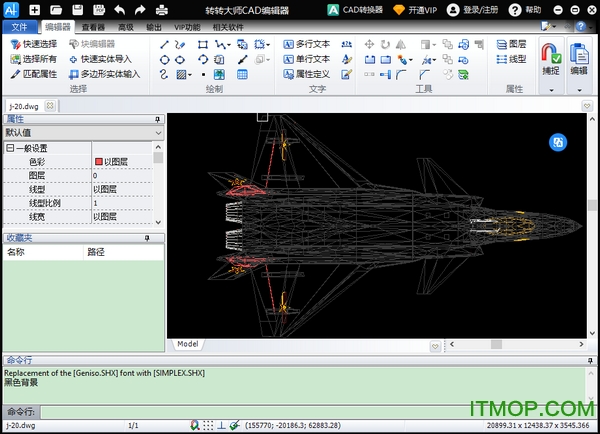Expand the polyline tool dropdown arrow
Screen dimensions: 600x434
[x=229, y=45]
